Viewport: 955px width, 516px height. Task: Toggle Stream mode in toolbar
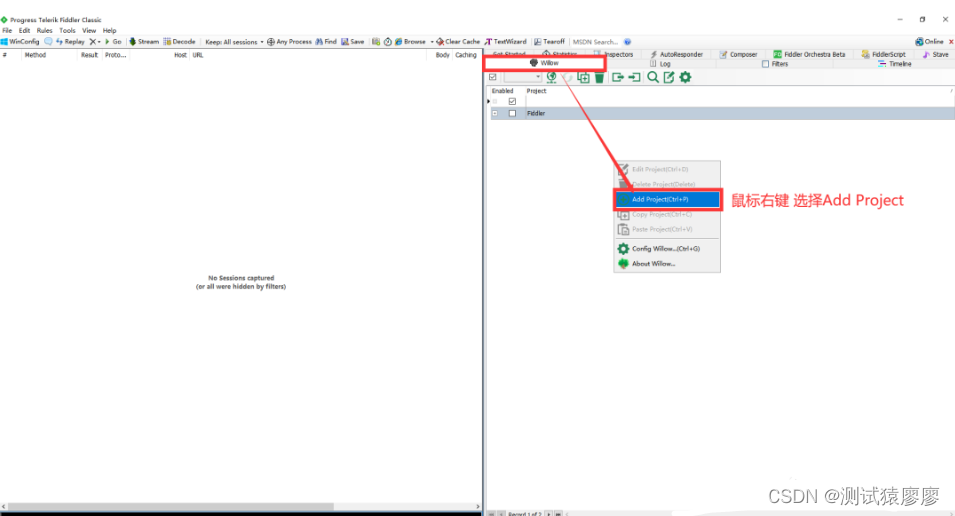[x=144, y=41]
